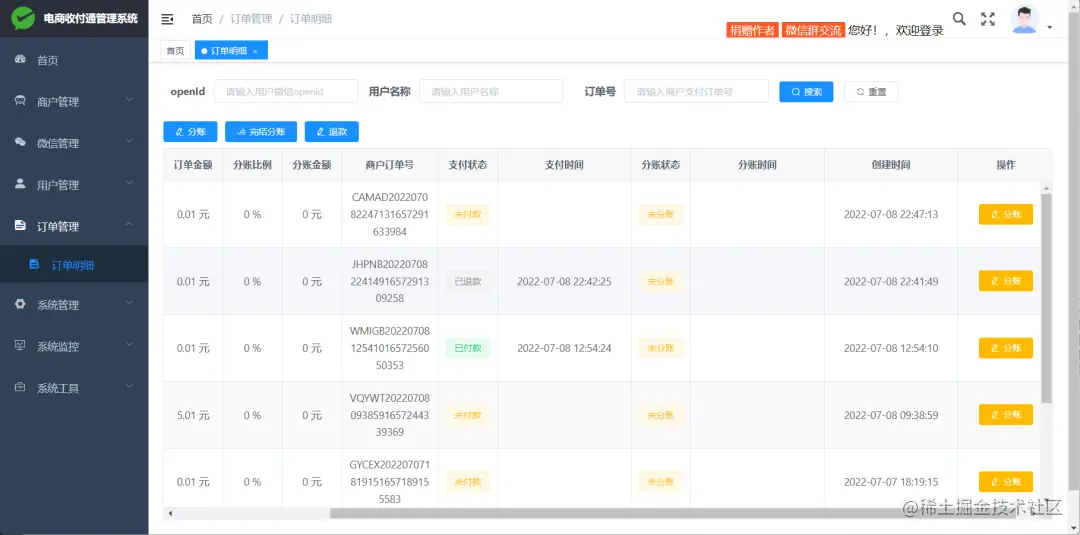The image size is (1080, 535).
Task: Expand 系统管理 menu chevron
Action: [x=129, y=304]
